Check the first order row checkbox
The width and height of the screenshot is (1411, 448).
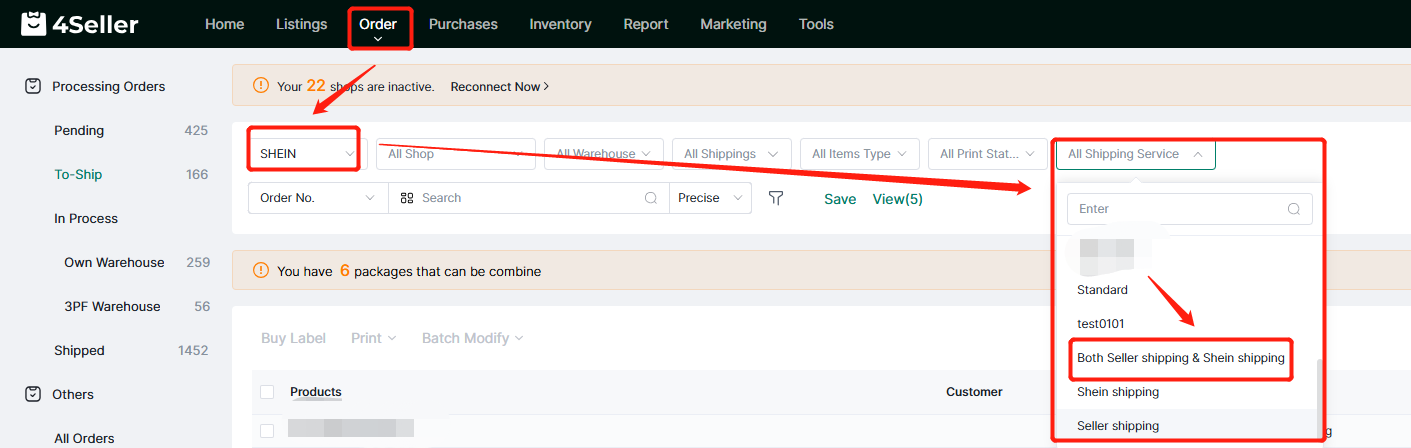pos(267,430)
